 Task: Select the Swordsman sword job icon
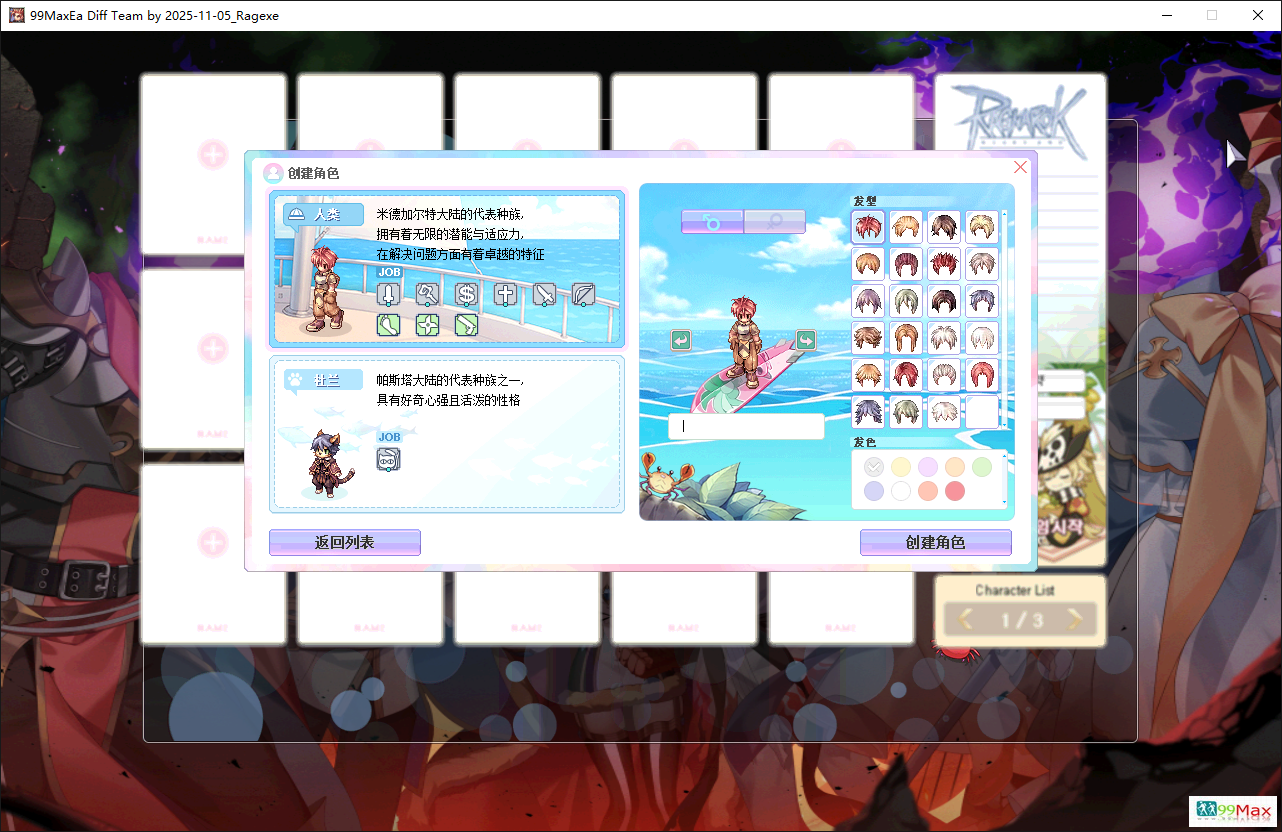[389, 294]
